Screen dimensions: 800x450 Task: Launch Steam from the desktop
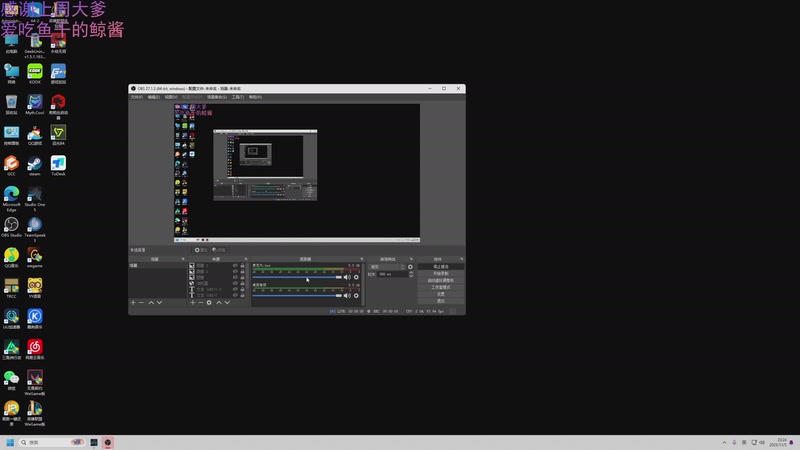coord(35,166)
